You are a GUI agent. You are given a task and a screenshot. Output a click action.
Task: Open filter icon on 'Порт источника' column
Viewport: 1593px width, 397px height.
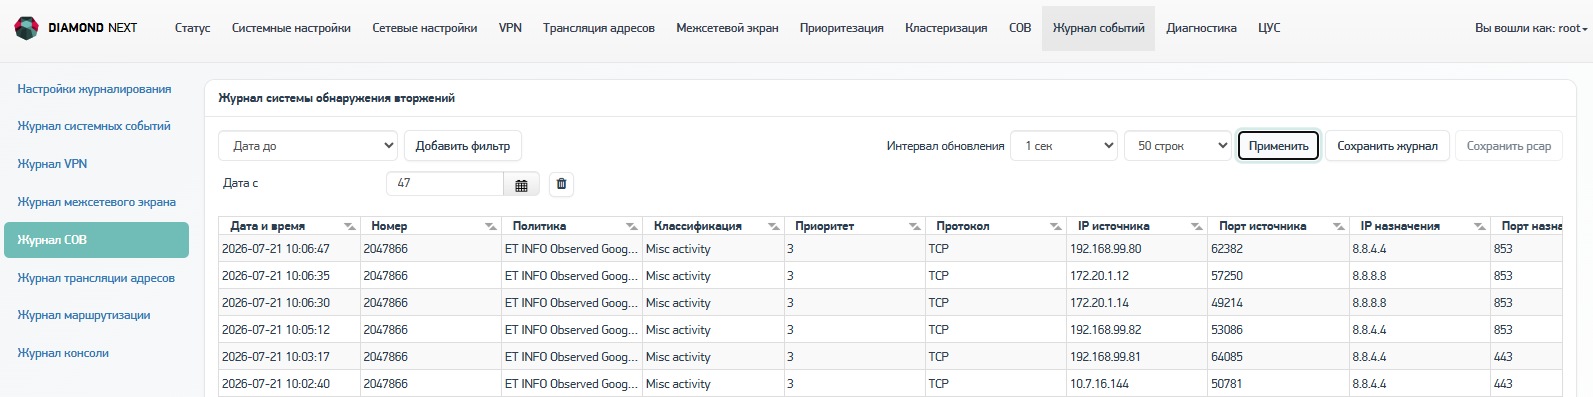[x=1338, y=226]
